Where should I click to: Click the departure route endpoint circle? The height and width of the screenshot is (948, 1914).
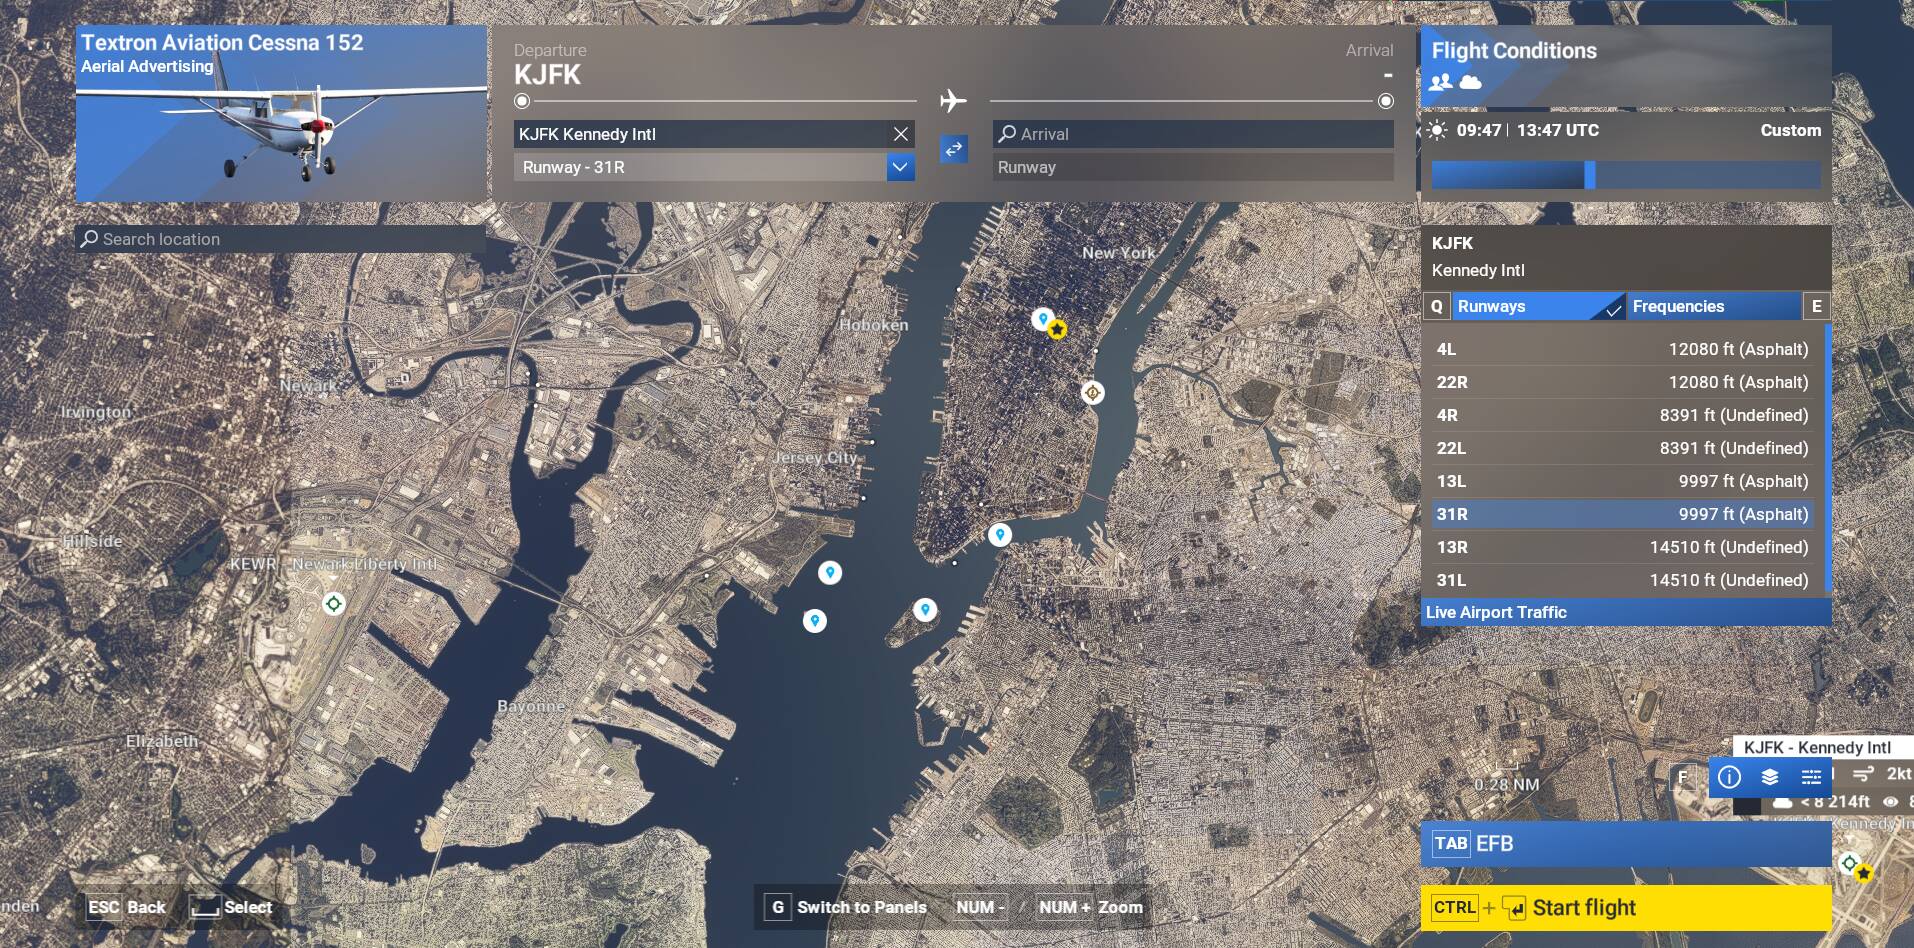pyautogui.click(x=521, y=101)
